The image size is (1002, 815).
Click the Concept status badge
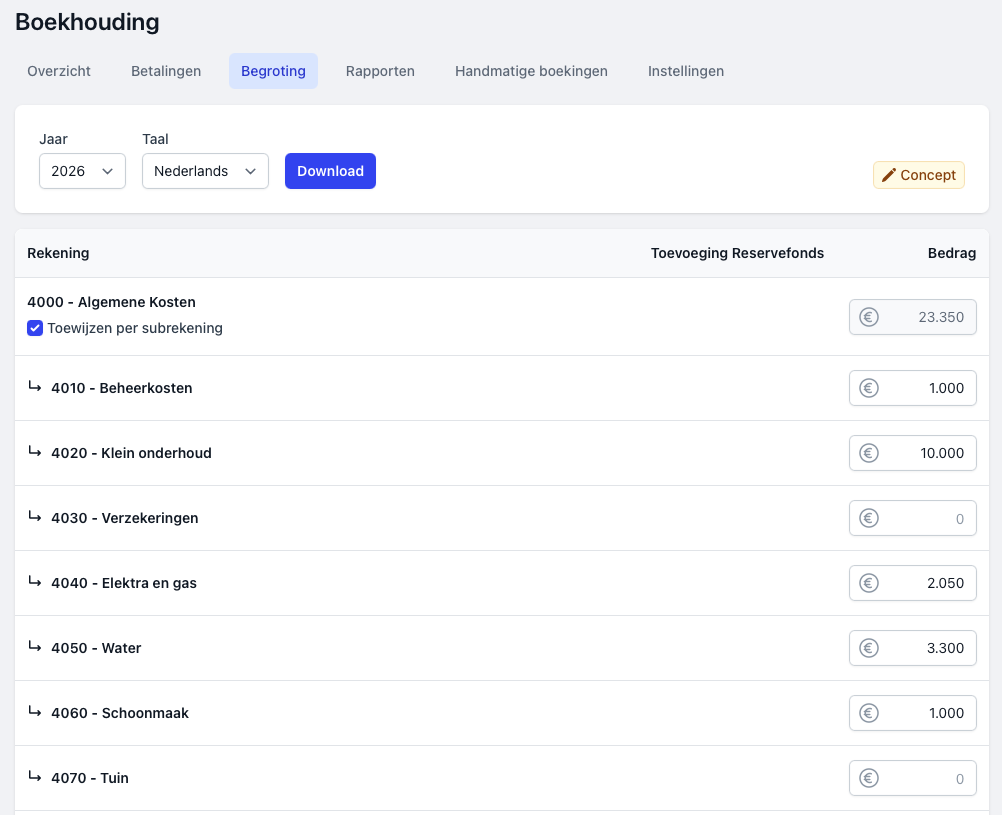tap(919, 175)
